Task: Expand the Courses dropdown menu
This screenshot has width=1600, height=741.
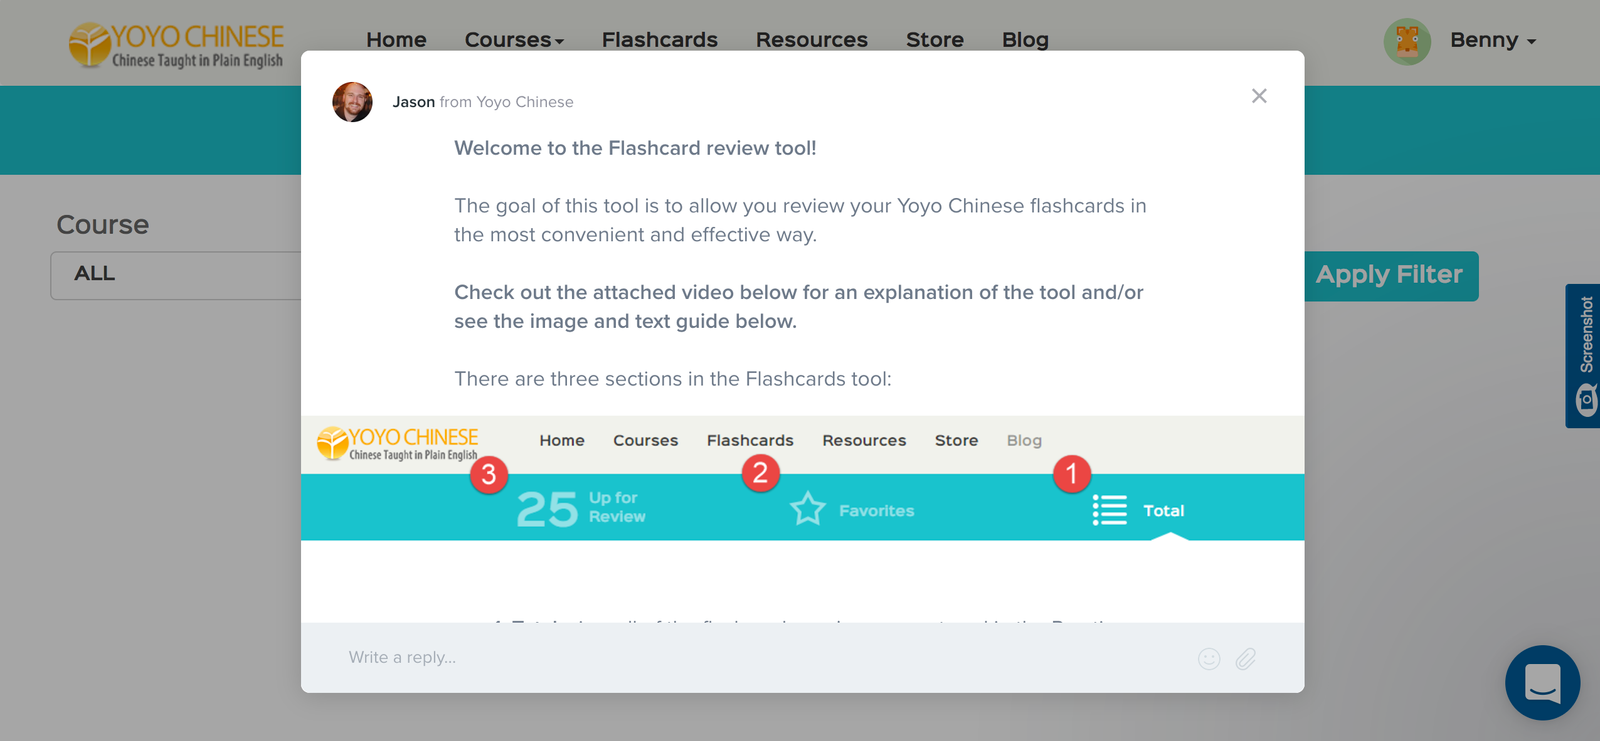Action: tap(514, 40)
